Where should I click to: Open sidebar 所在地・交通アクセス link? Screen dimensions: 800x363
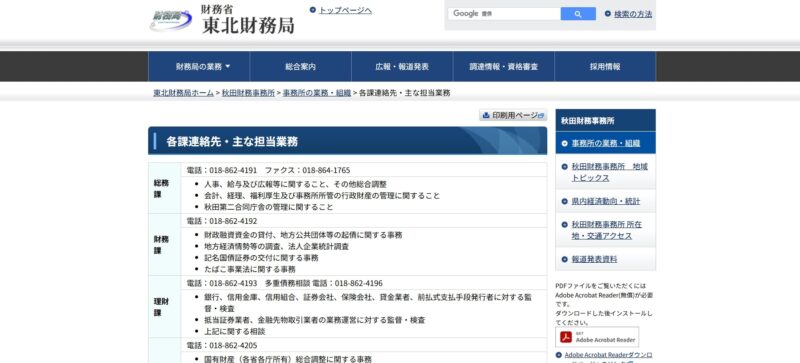point(607,230)
